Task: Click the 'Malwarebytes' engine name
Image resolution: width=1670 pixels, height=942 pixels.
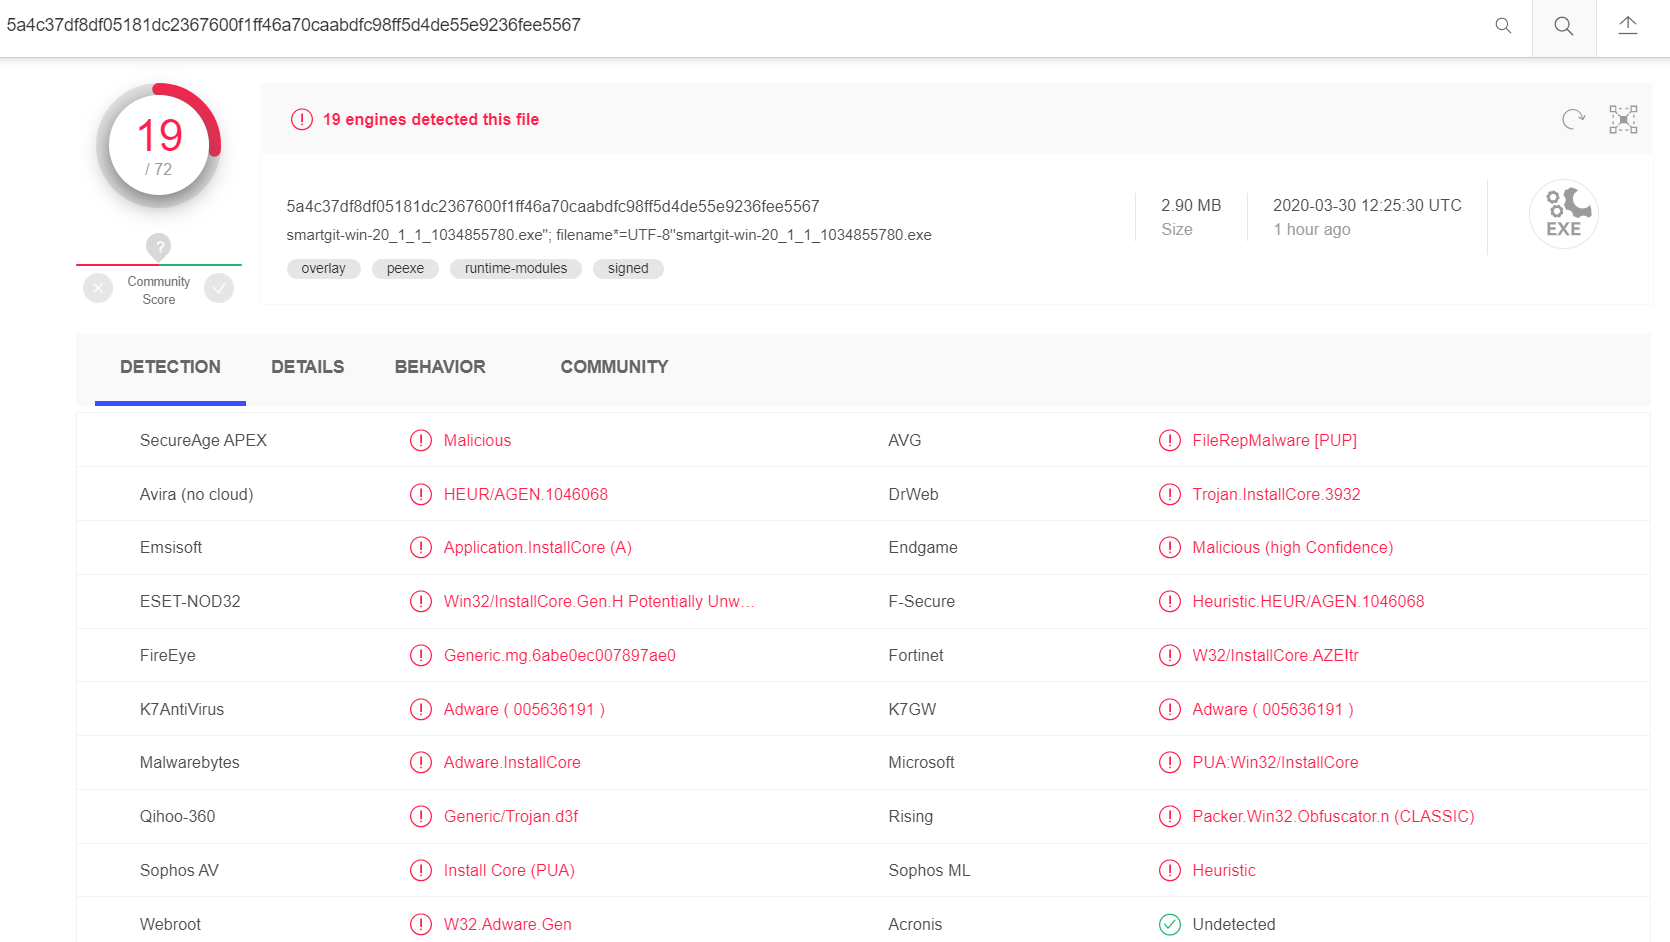Action: point(190,762)
